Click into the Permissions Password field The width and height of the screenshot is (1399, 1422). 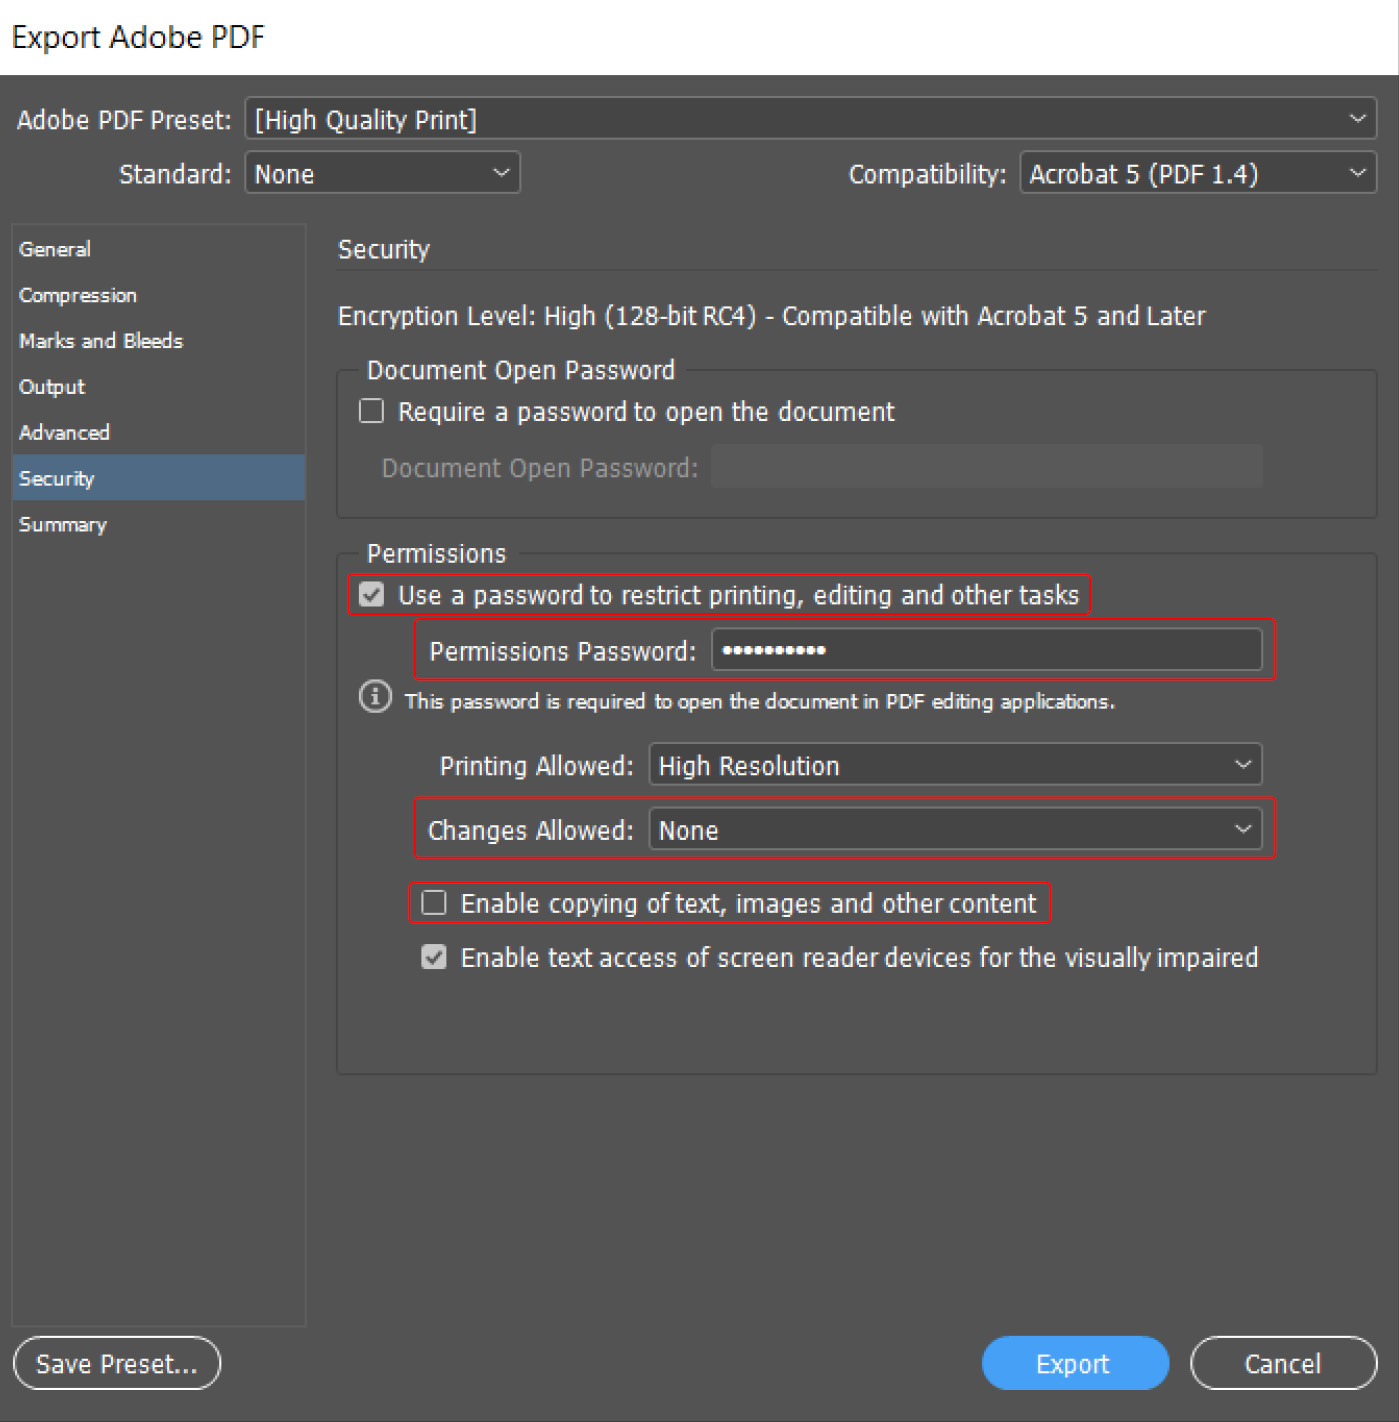[985, 650]
